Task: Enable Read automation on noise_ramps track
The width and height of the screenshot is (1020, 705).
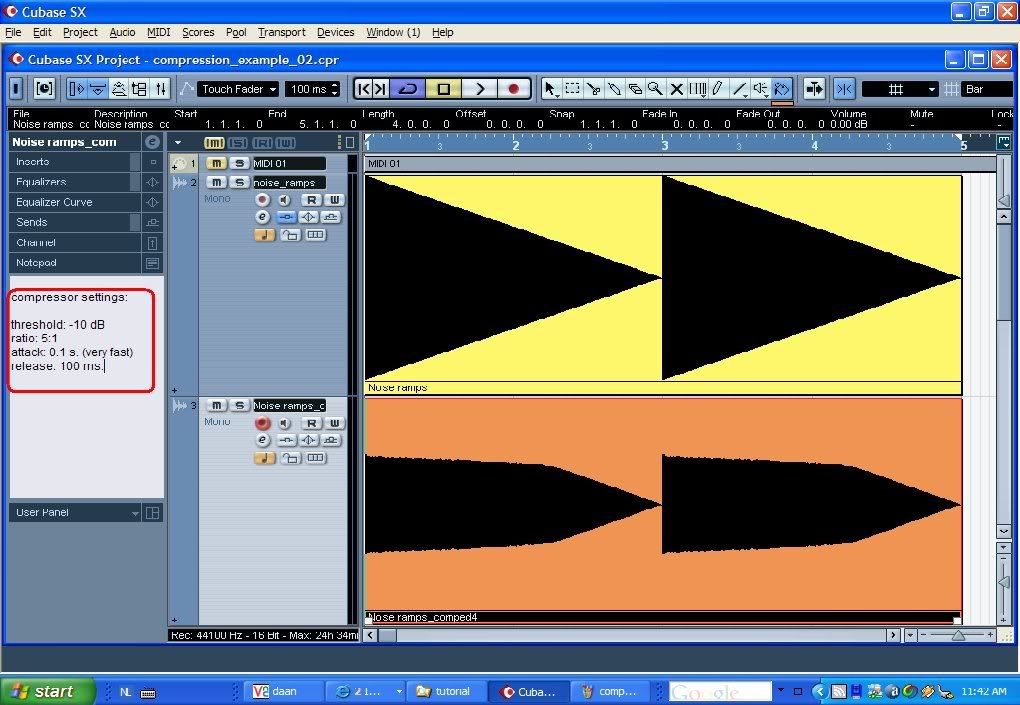Action: point(312,200)
